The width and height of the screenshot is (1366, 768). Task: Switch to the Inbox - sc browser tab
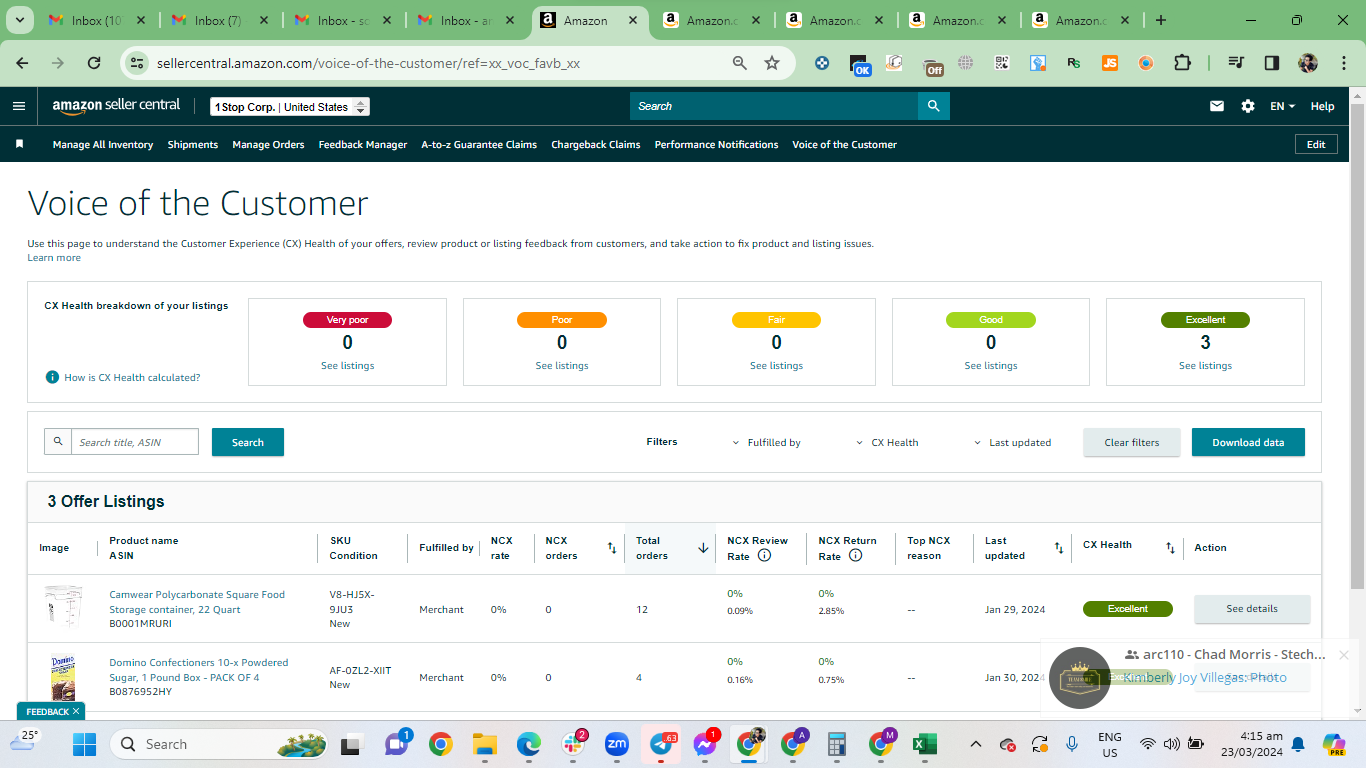pos(340,20)
